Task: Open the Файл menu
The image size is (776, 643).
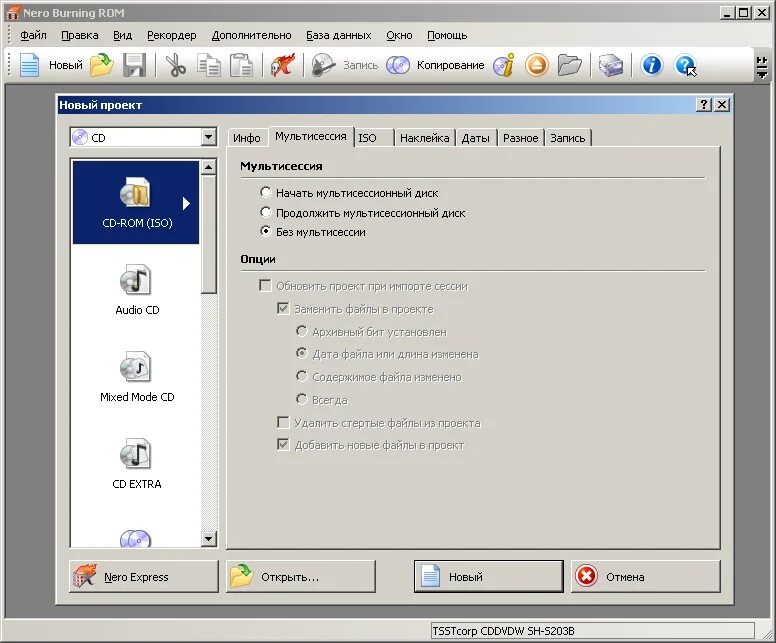Action: coord(33,35)
